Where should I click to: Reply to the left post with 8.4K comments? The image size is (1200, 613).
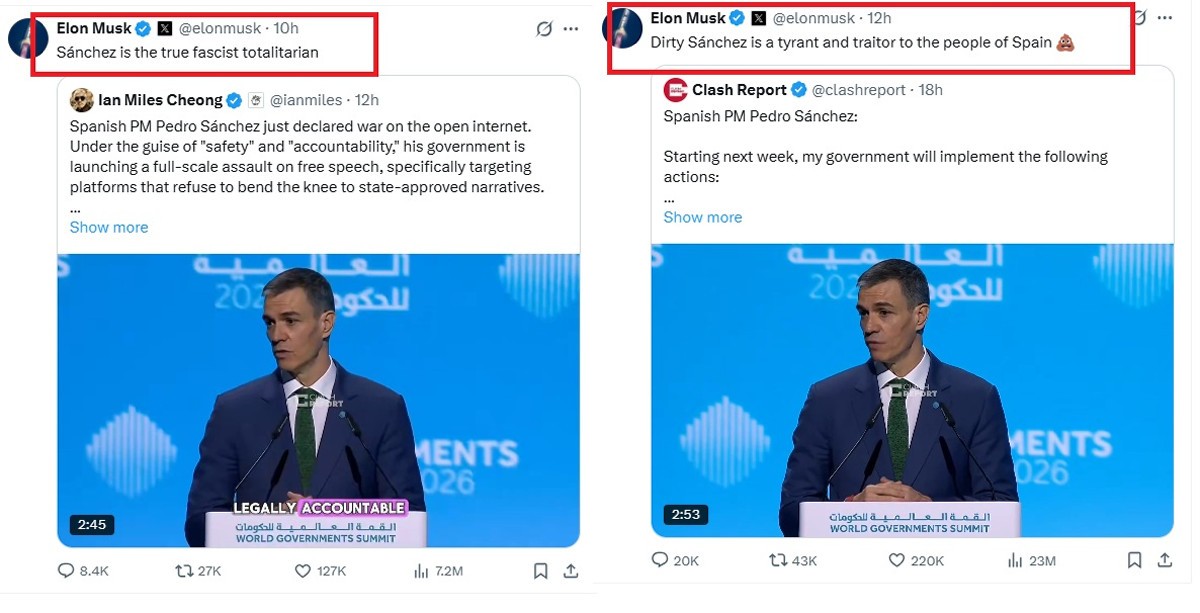pos(67,571)
